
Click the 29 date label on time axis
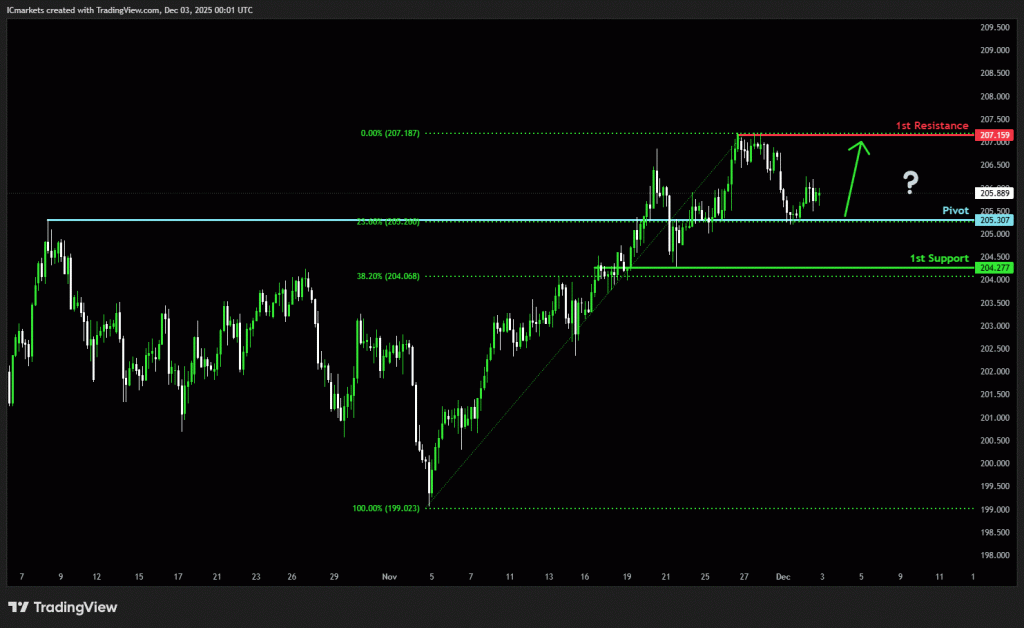click(x=335, y=577)
